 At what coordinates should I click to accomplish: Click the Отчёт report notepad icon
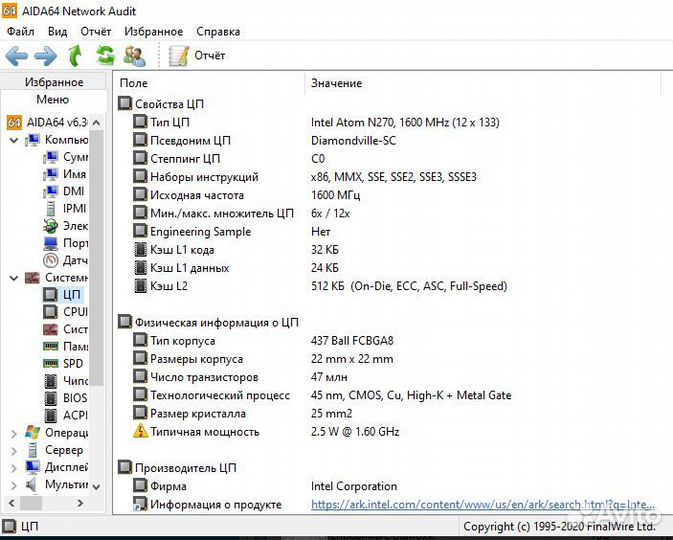(x=178, y=56)
